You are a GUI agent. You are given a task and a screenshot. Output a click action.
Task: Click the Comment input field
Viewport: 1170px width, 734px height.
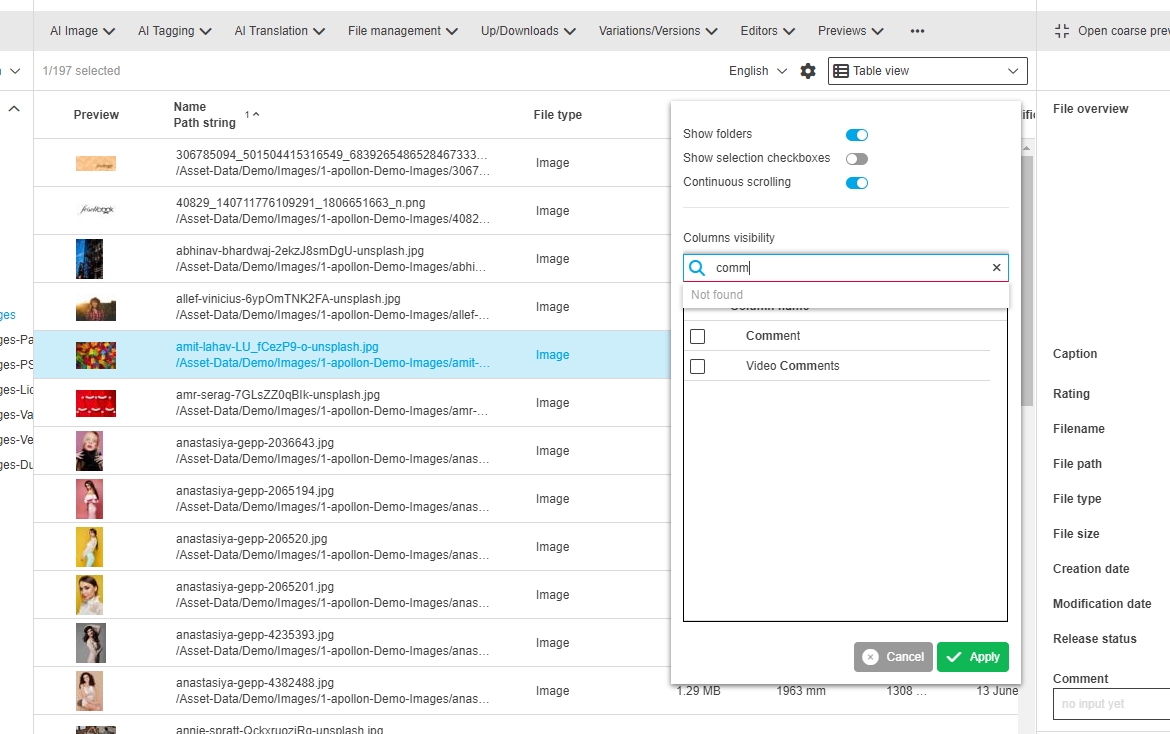pyautogui.click(x=1111, y=704)
